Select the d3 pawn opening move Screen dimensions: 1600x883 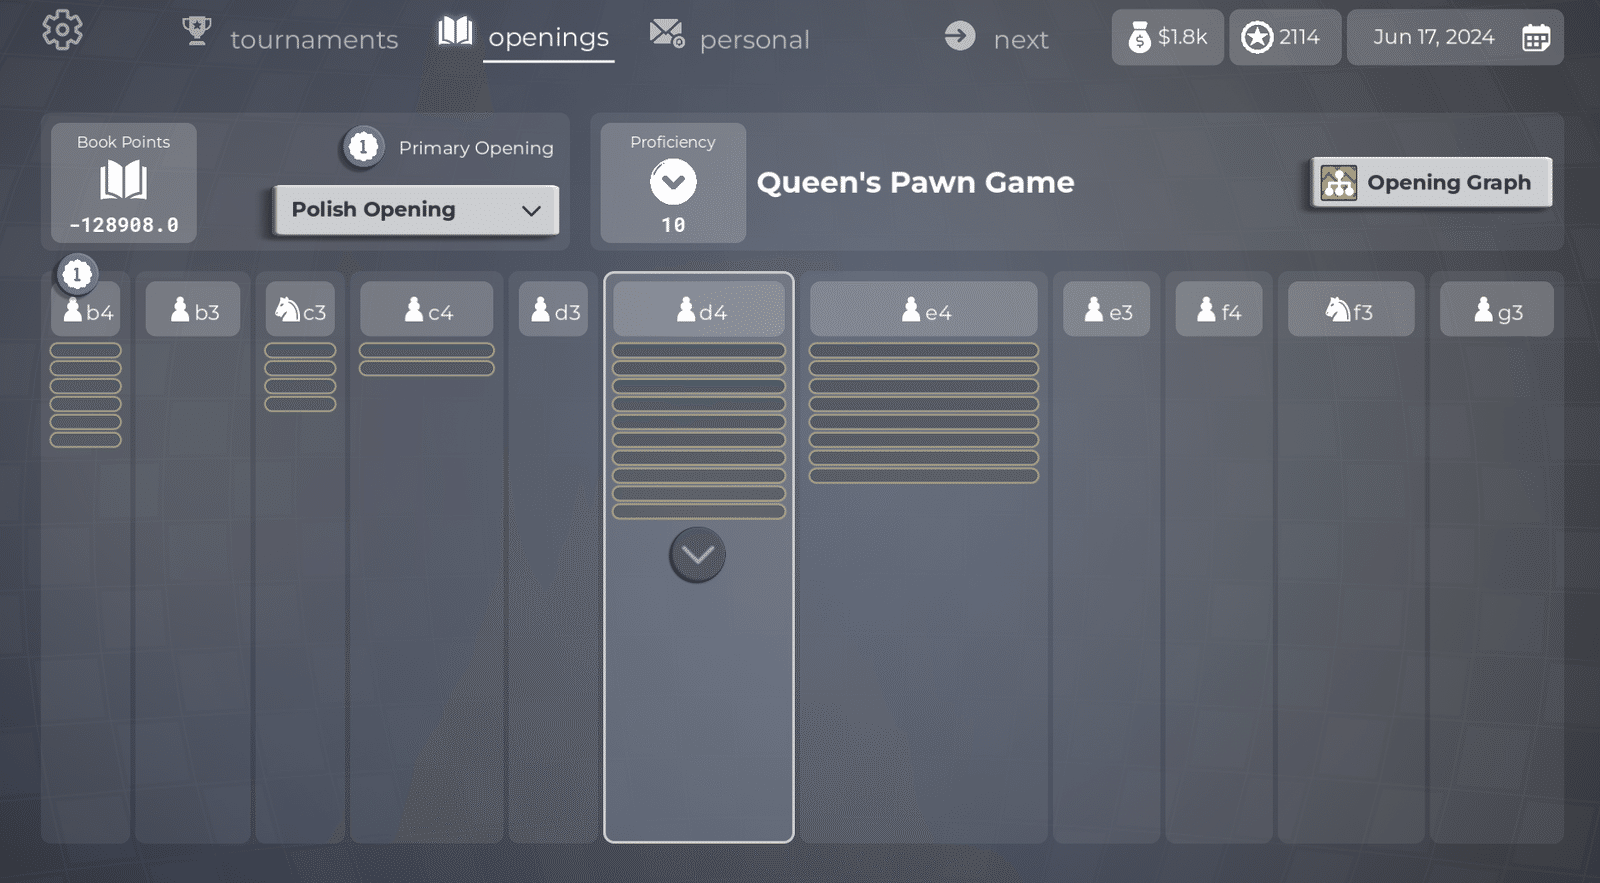[x=553, y=309]
